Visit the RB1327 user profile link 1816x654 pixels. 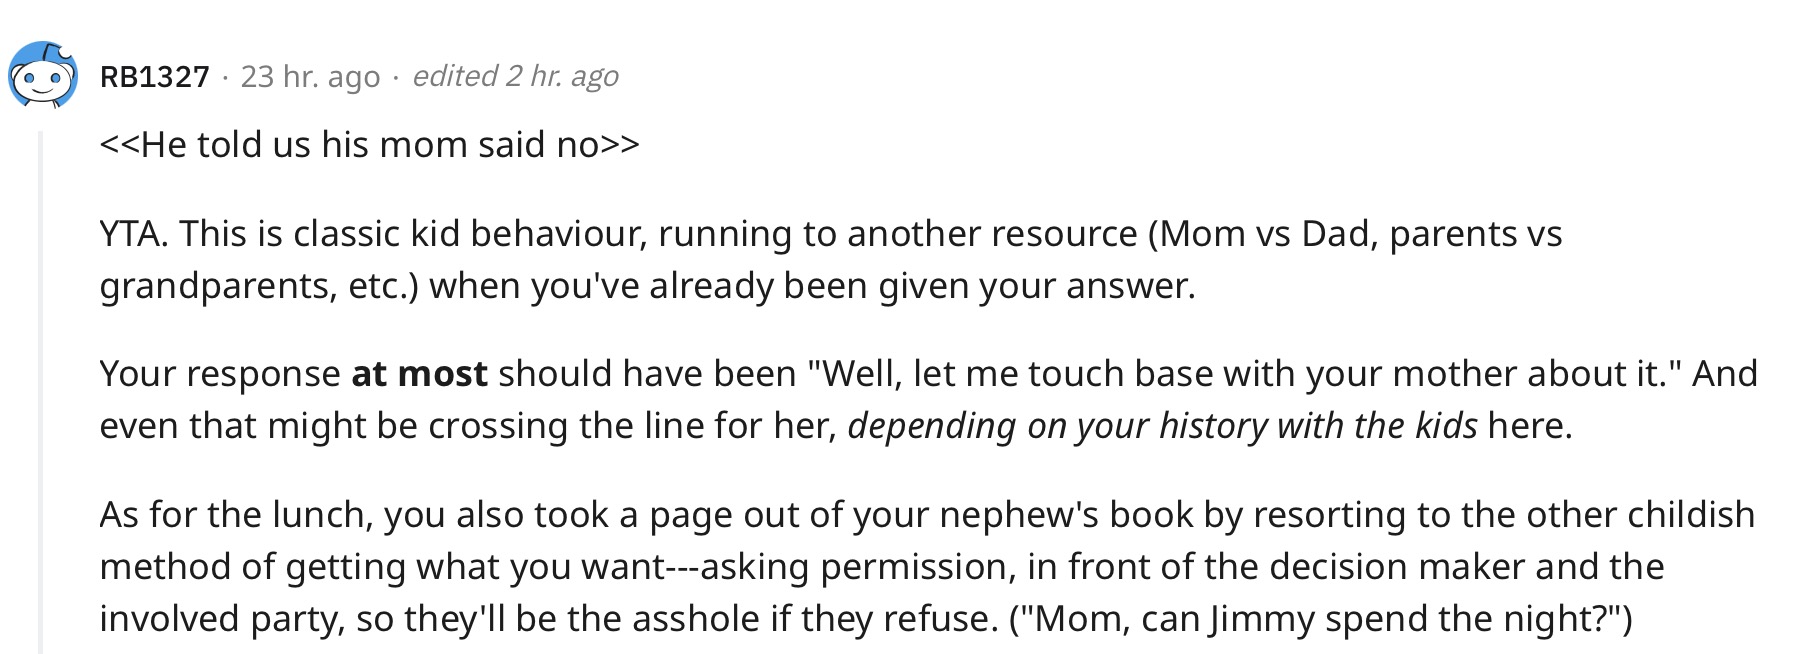coord(155,76)
